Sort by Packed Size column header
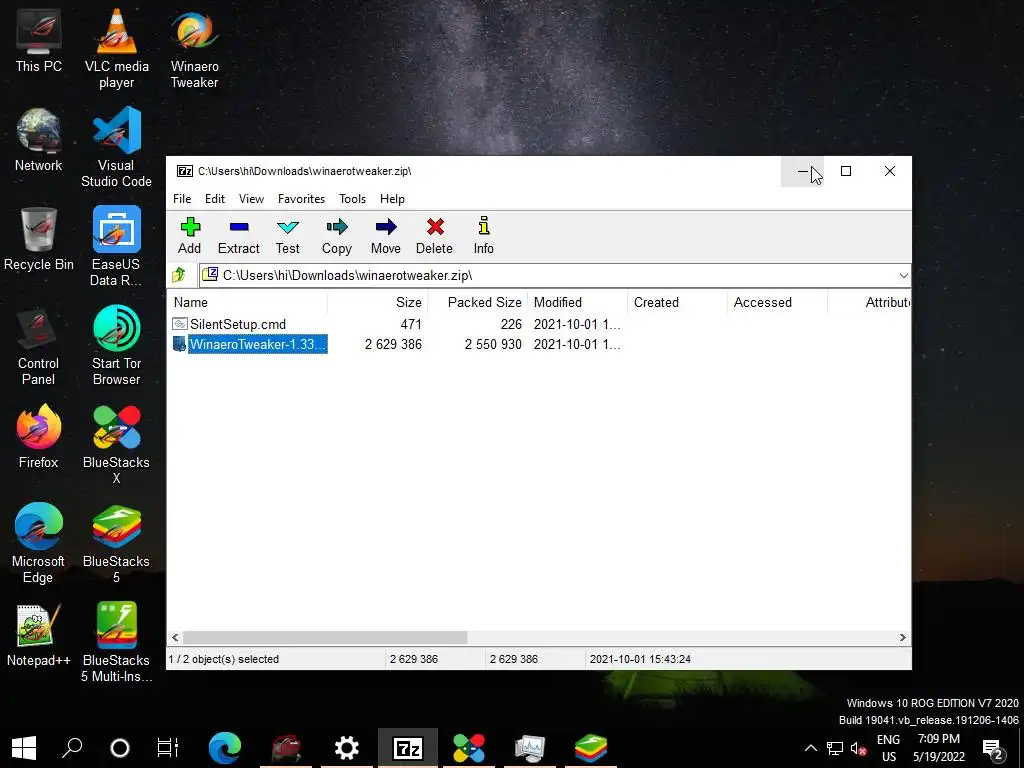This screenshot has height=768, width=1024. pyautogui.click(x=477, y=302)
